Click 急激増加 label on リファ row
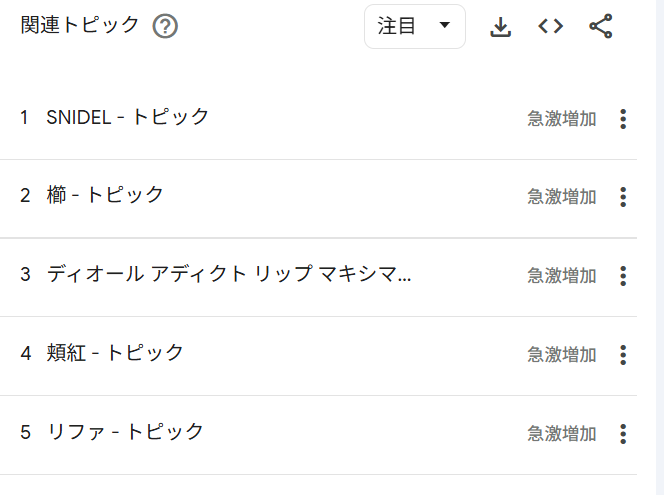 (x=562, y=434)
